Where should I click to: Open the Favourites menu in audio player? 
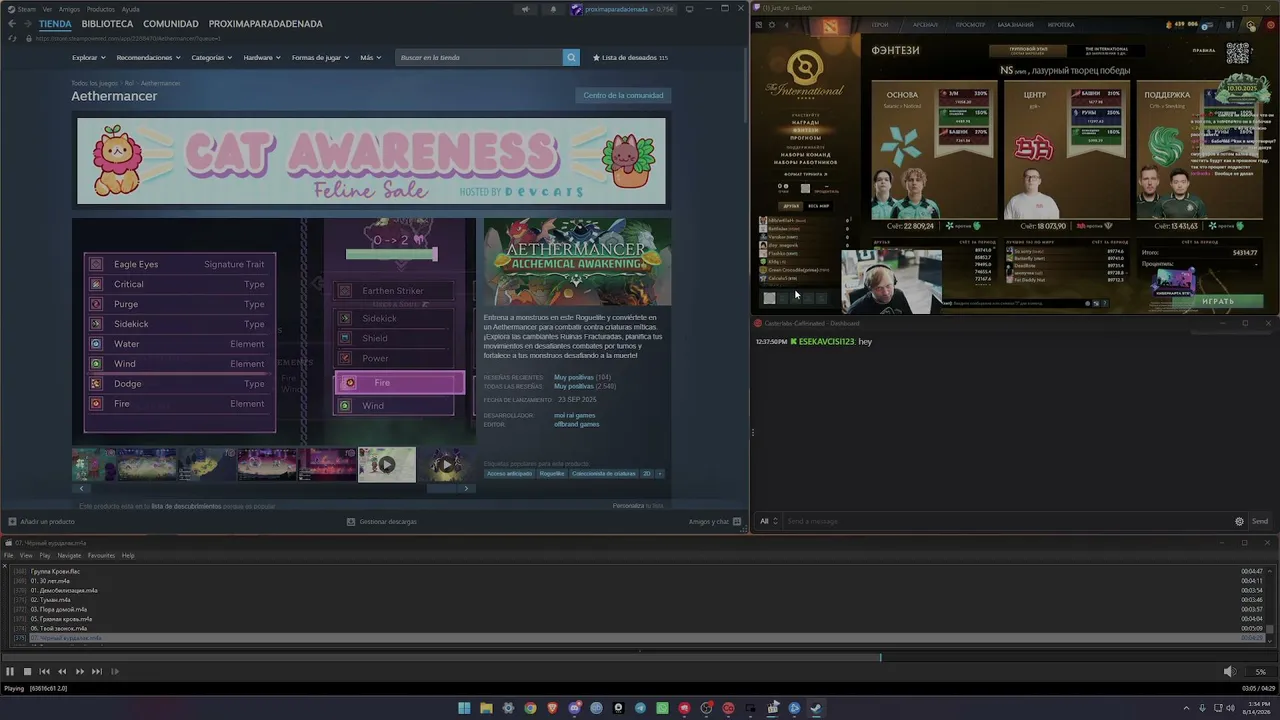(101, 556)
